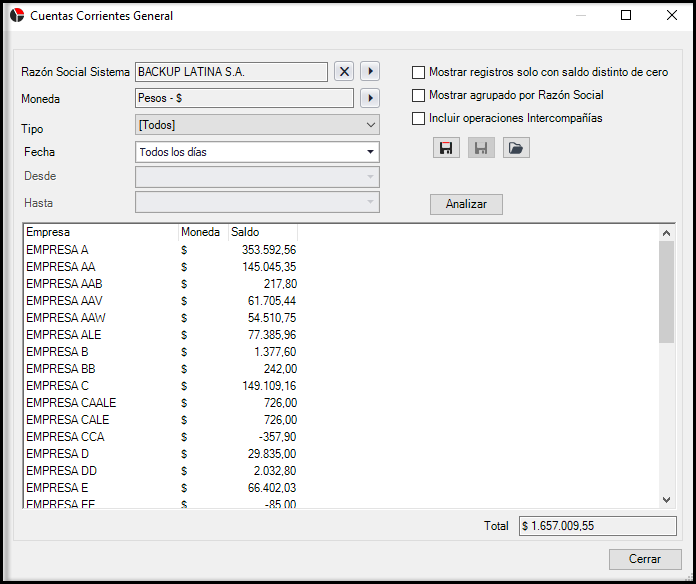Click saldo value 54.510,75
696x584 pixels.
[272, 318]
